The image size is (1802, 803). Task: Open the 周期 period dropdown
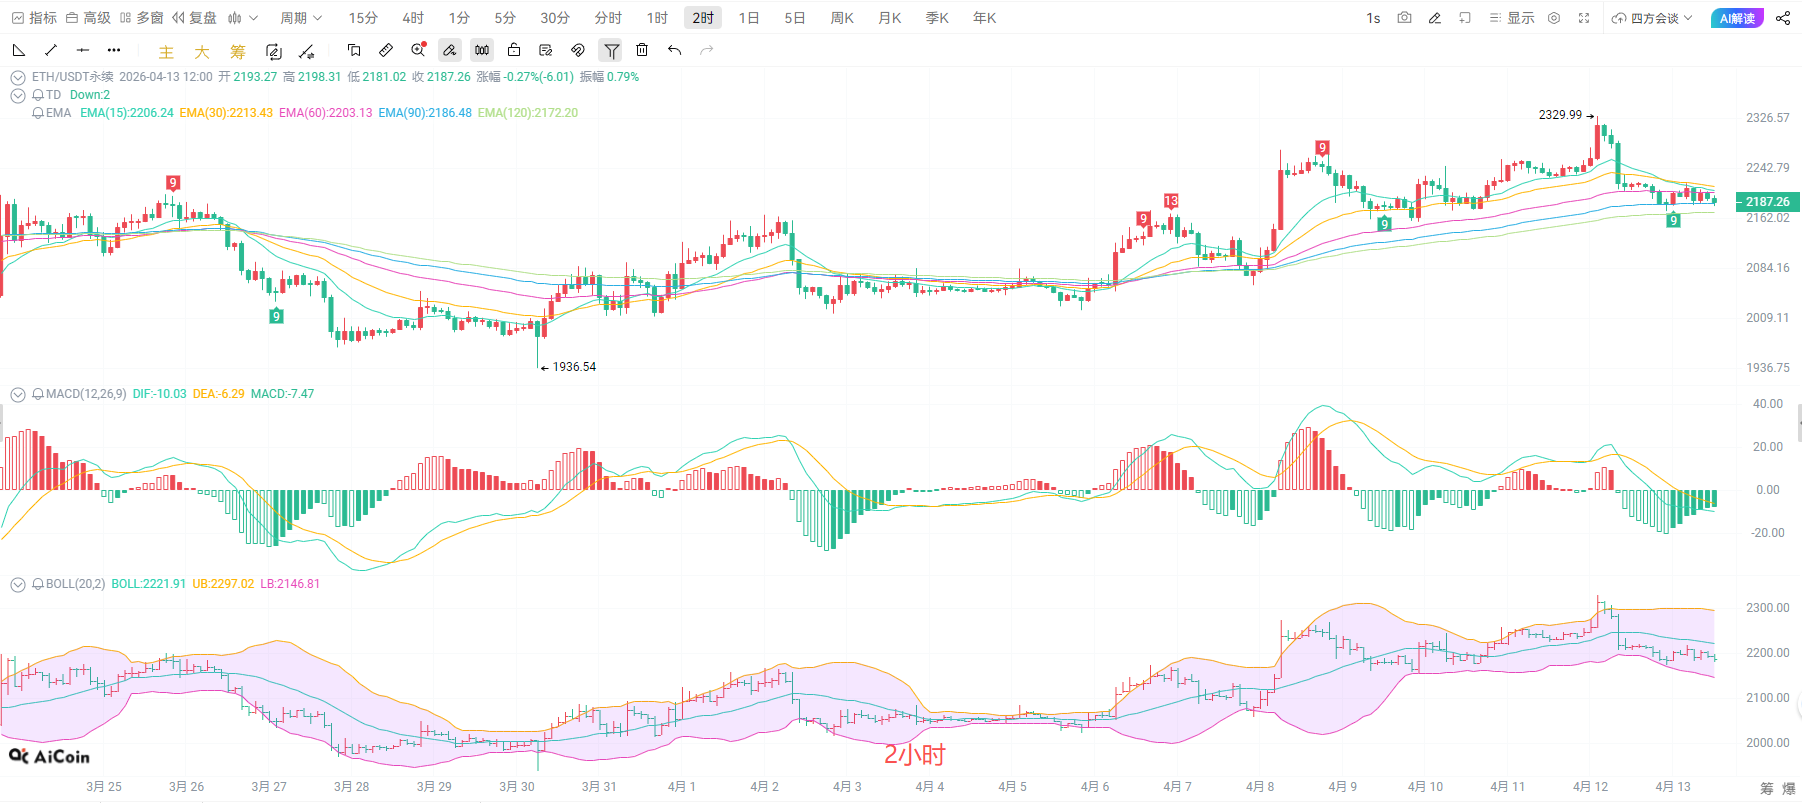(x=300, y=18)
